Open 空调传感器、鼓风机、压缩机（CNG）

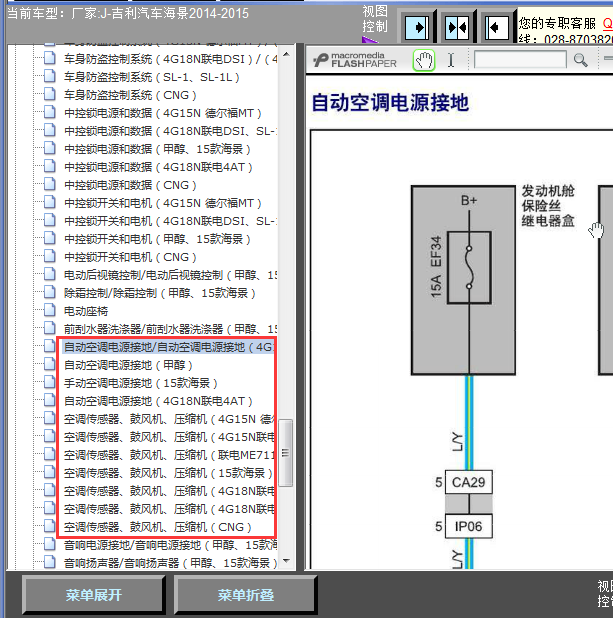point(158,527)
